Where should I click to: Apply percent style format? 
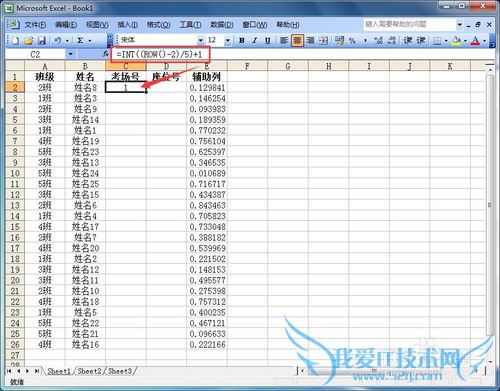[x=352, y=40]
